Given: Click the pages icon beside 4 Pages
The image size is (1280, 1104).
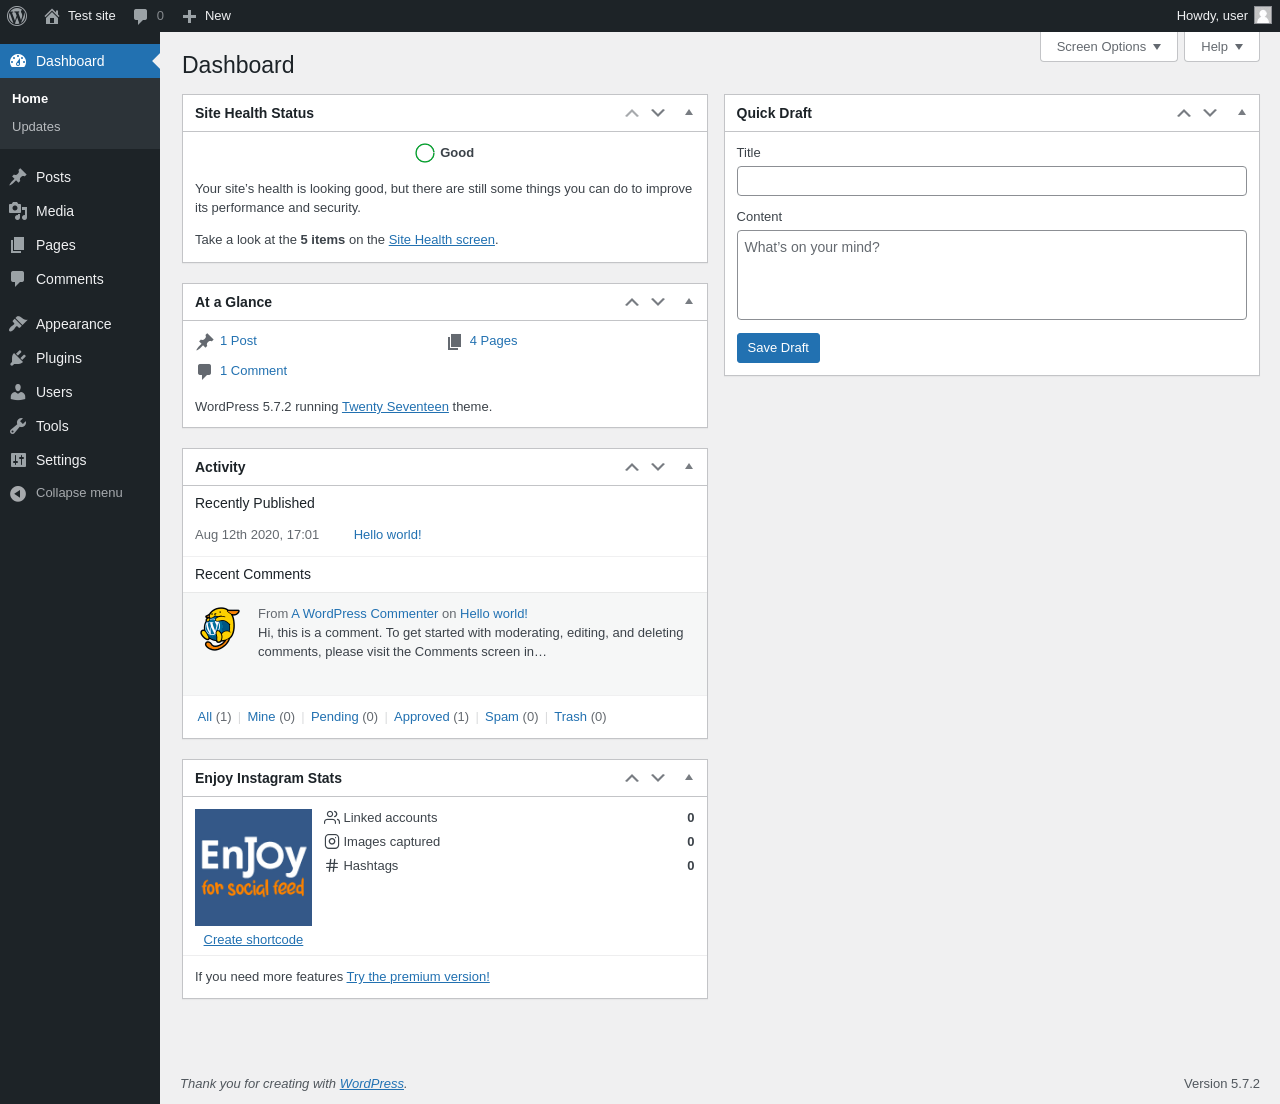Looking at the screenshot, I should pos(455,342).
